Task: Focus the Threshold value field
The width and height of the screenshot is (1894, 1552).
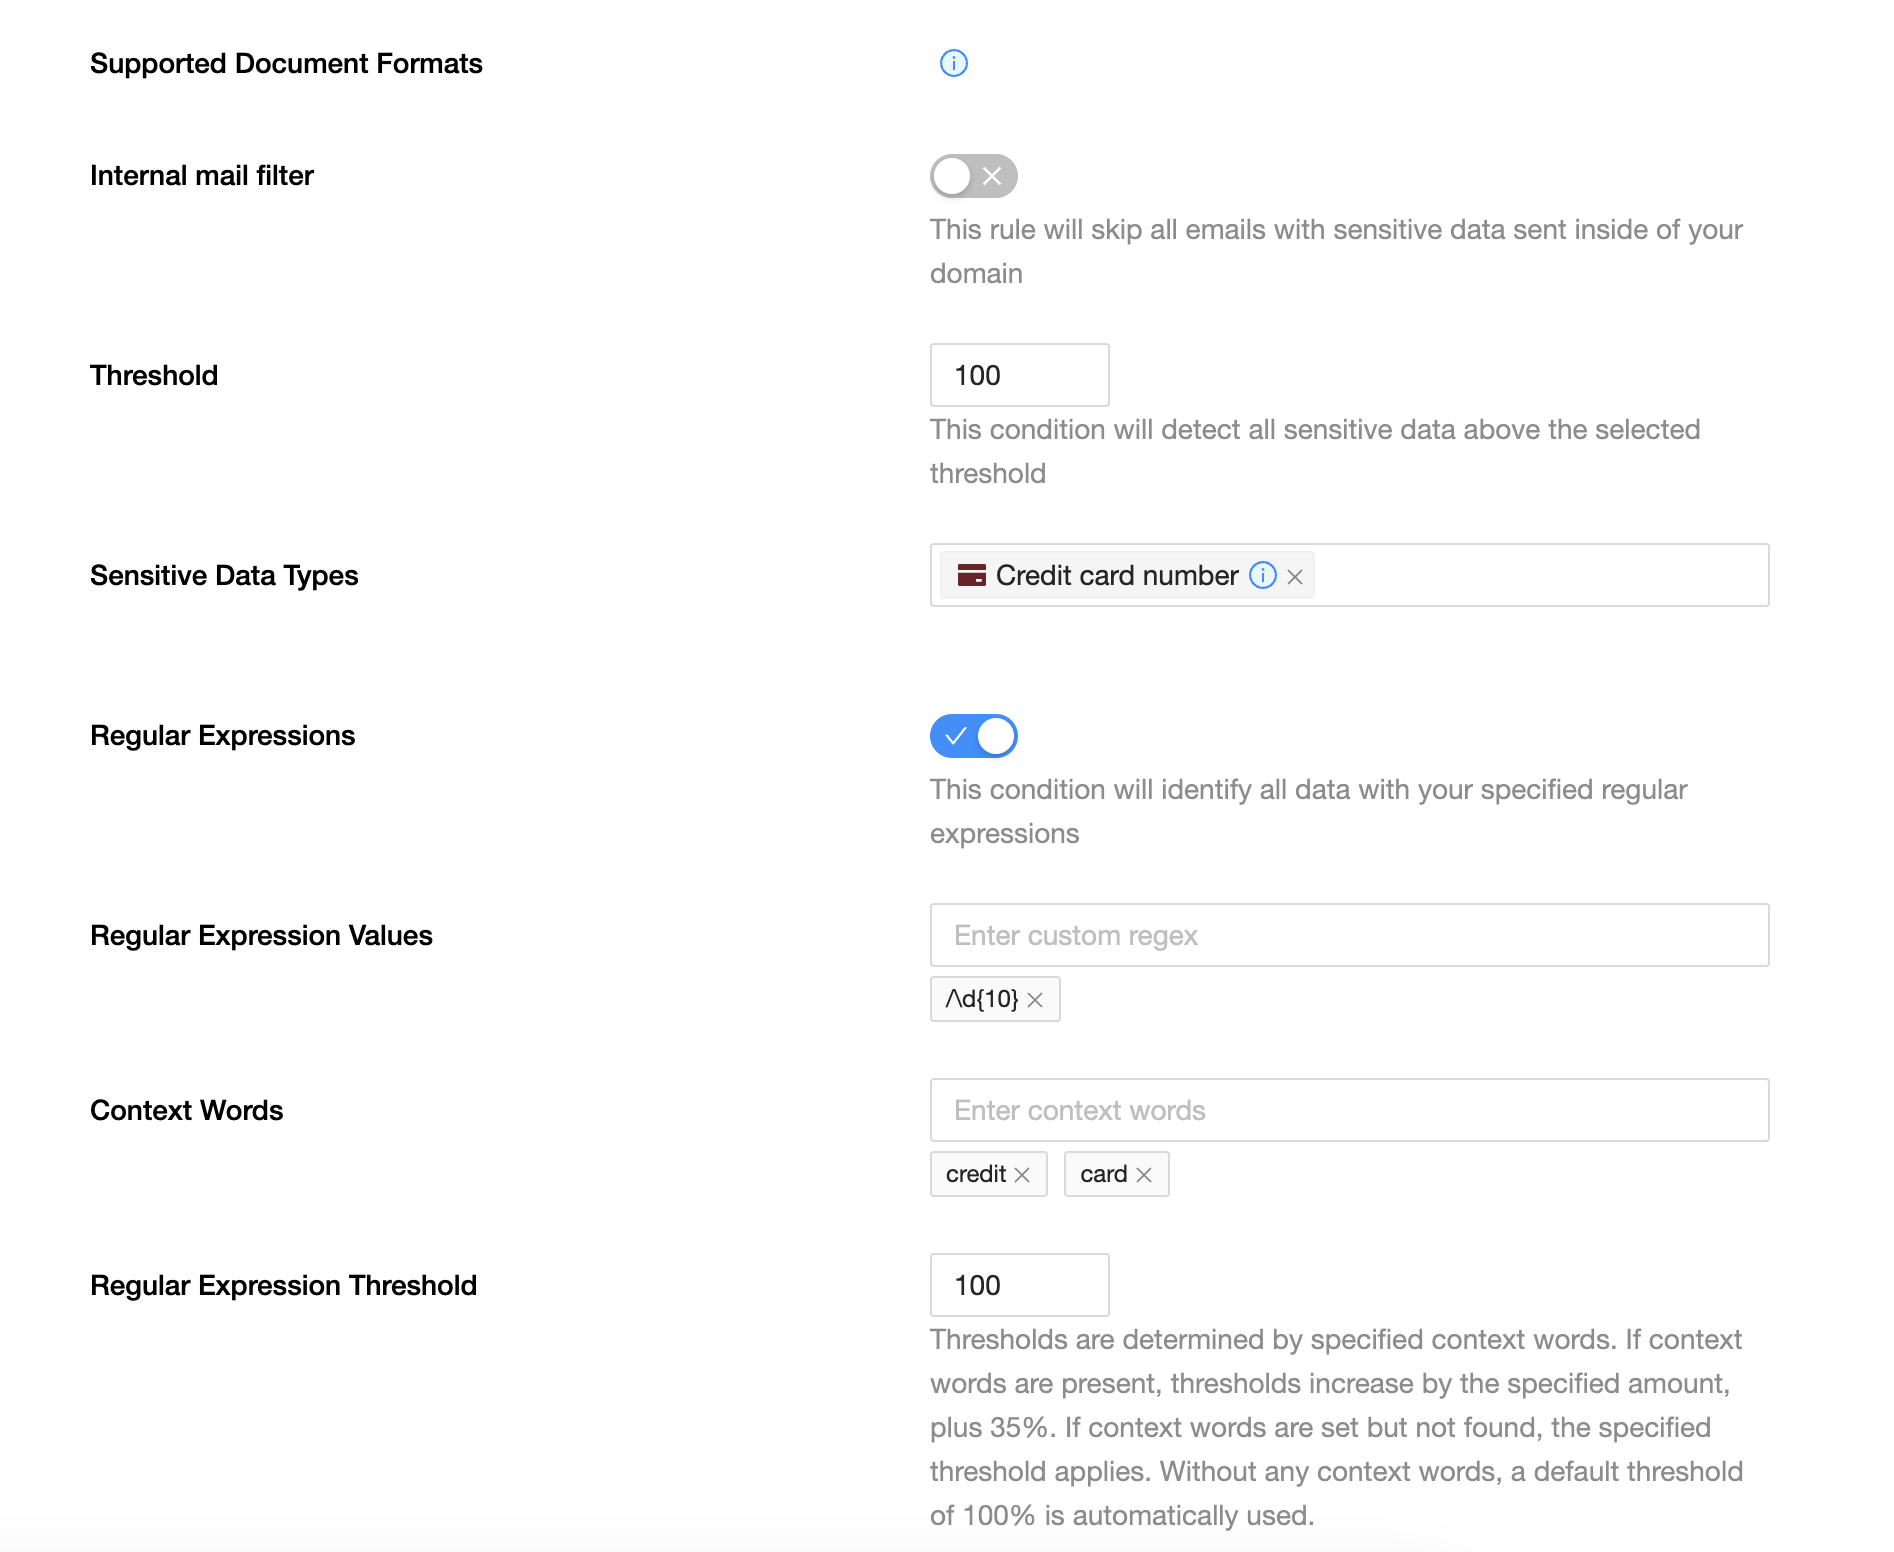Action: pos(1018,375)
